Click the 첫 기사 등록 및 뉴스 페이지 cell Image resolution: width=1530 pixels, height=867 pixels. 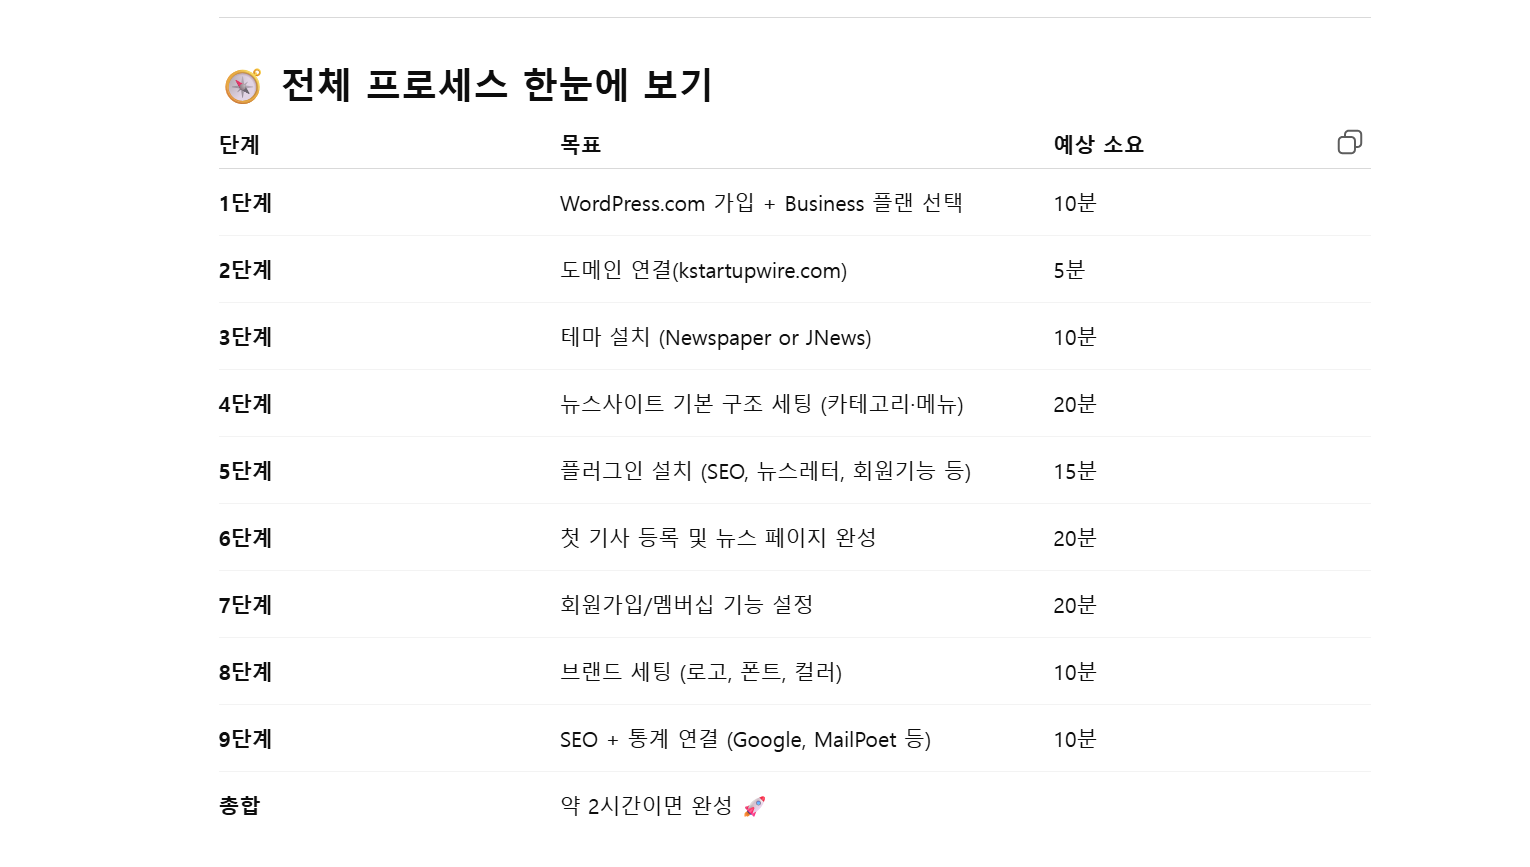(718, 539)
